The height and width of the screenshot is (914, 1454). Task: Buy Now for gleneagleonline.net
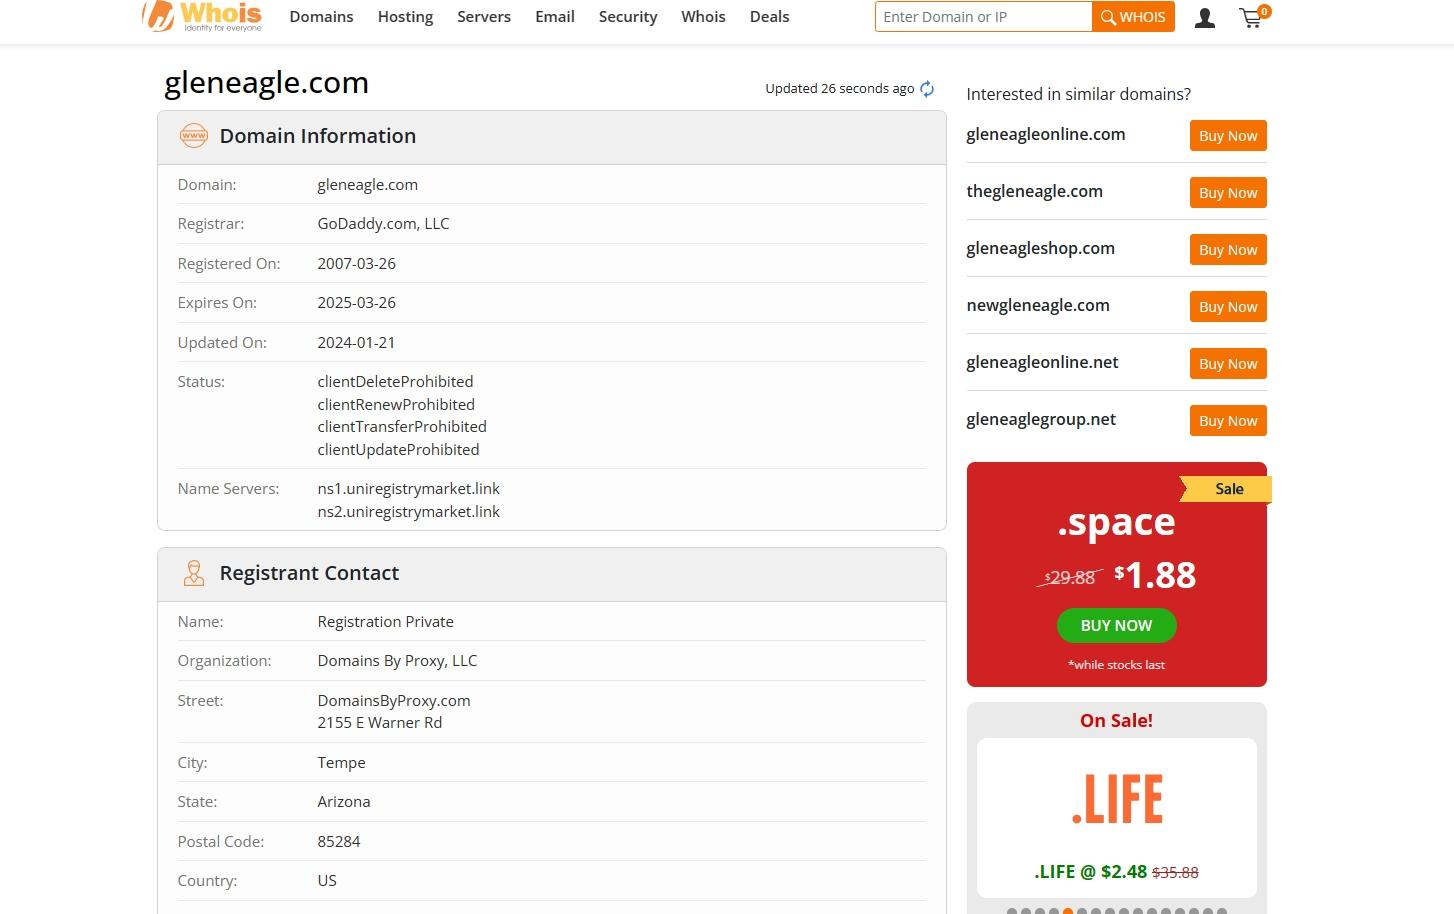pos(1228,364)
